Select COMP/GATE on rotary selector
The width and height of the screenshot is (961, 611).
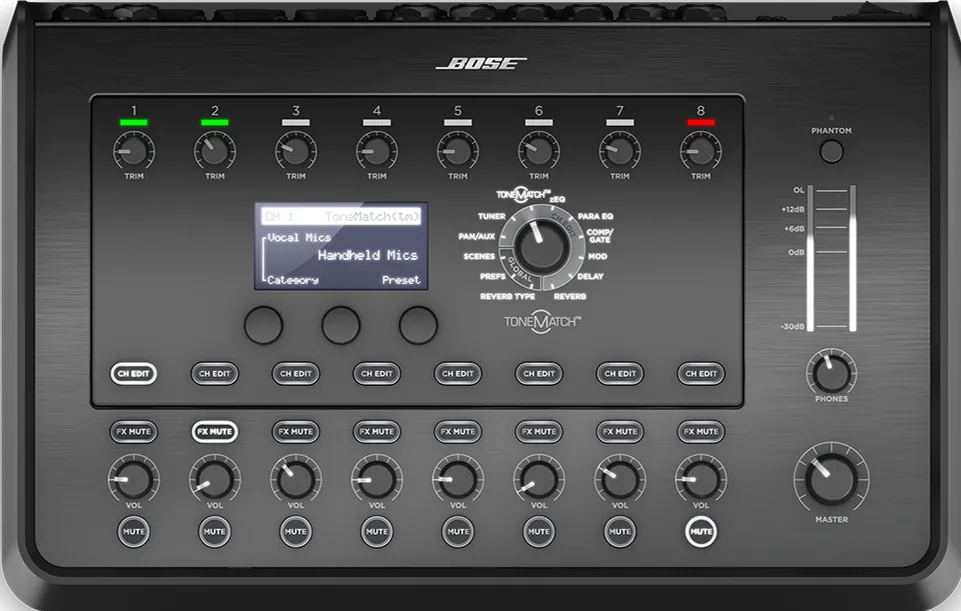599,236
